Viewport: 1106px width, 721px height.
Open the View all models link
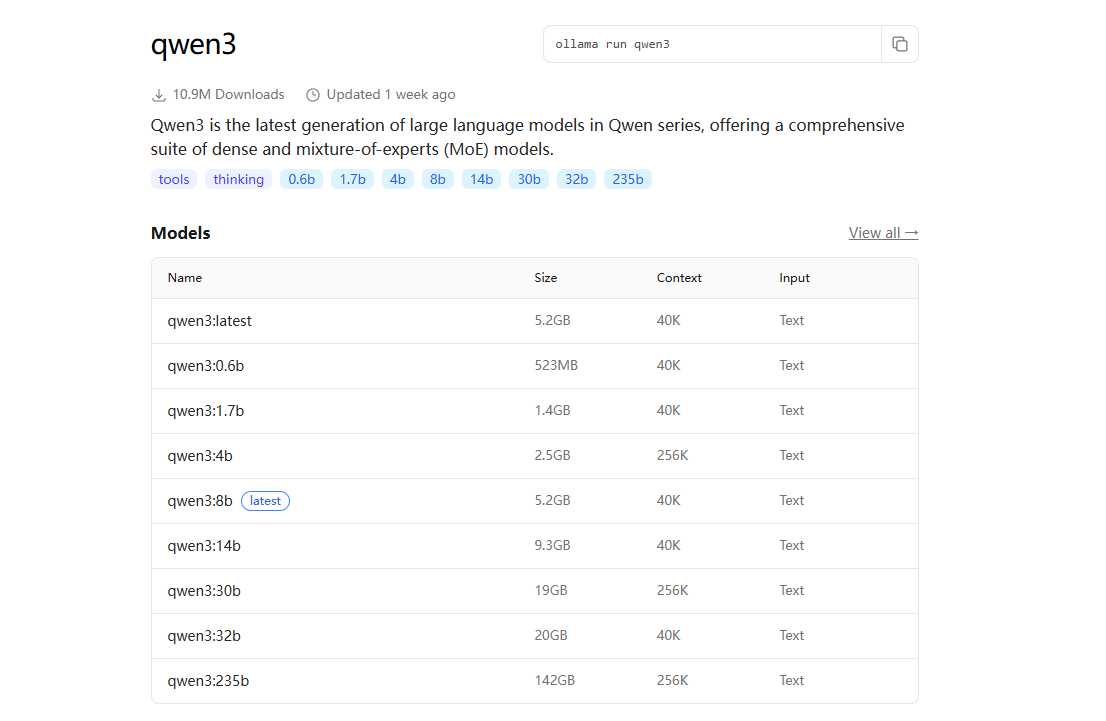tap(883, 233)
